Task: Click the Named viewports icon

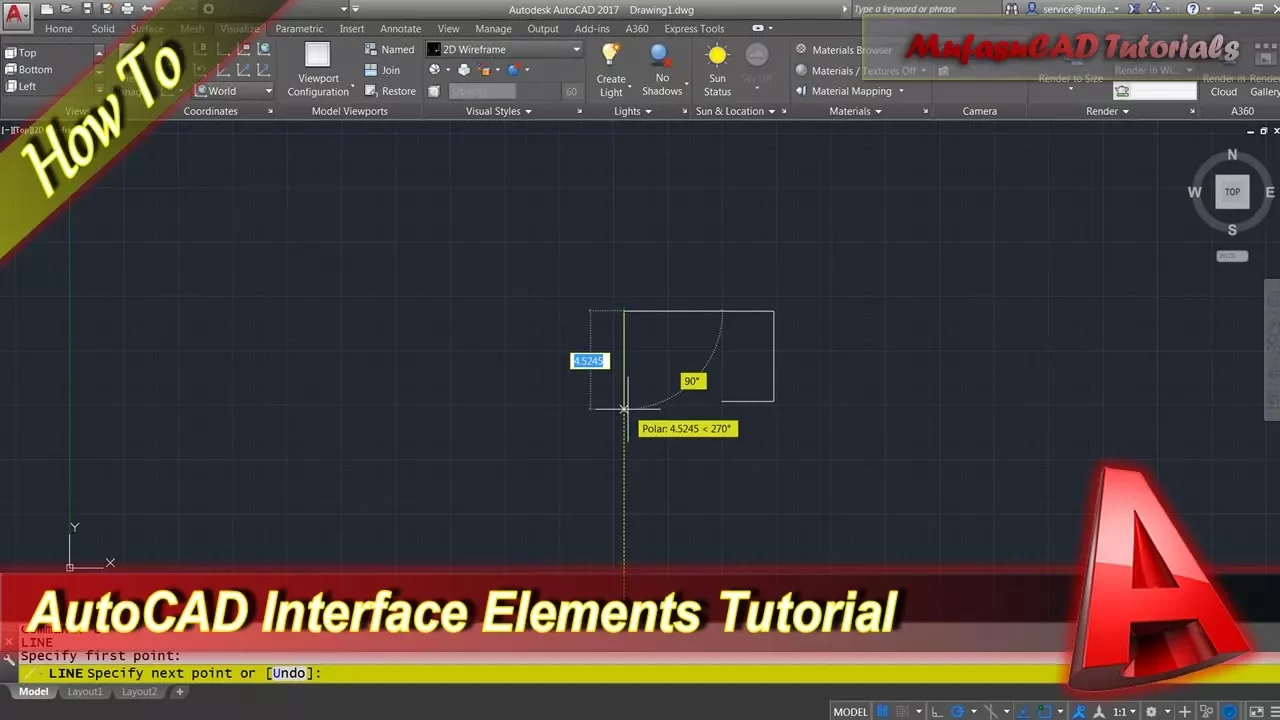Action: [370, 49]
